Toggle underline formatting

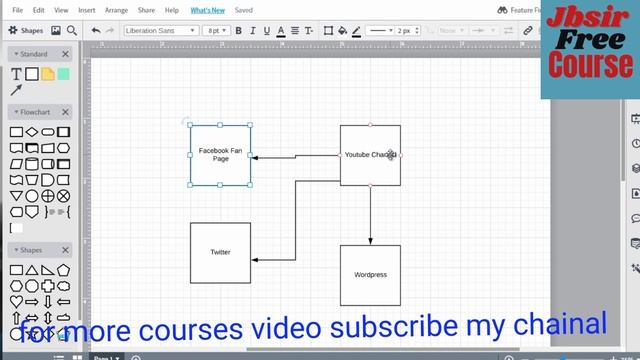[267, 31]
